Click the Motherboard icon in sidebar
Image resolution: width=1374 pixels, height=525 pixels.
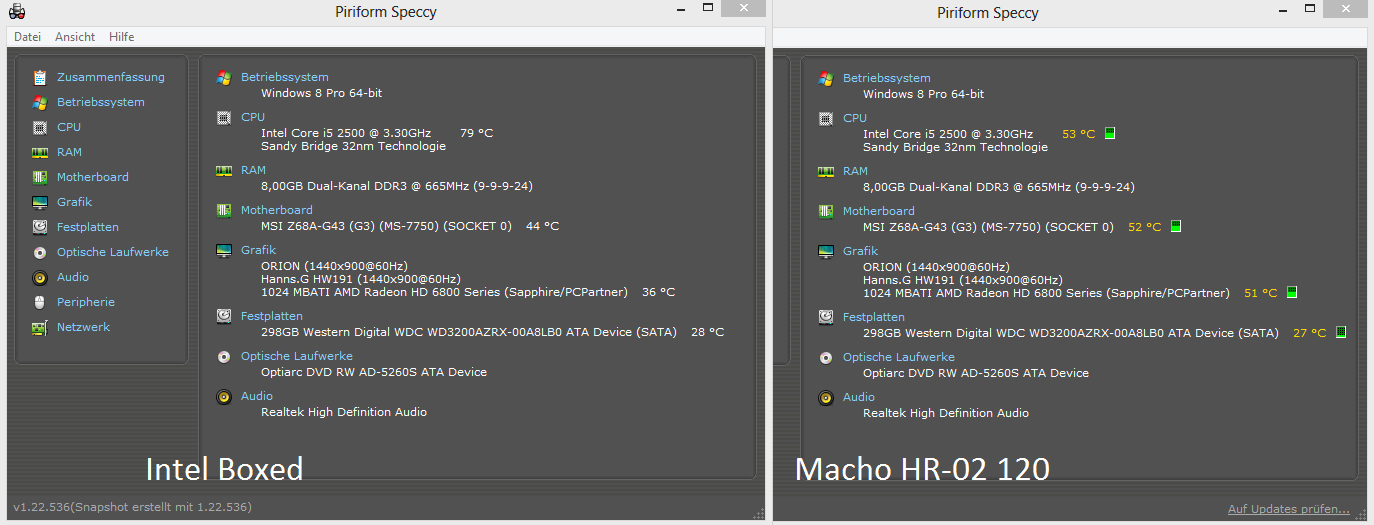point(40,177)
